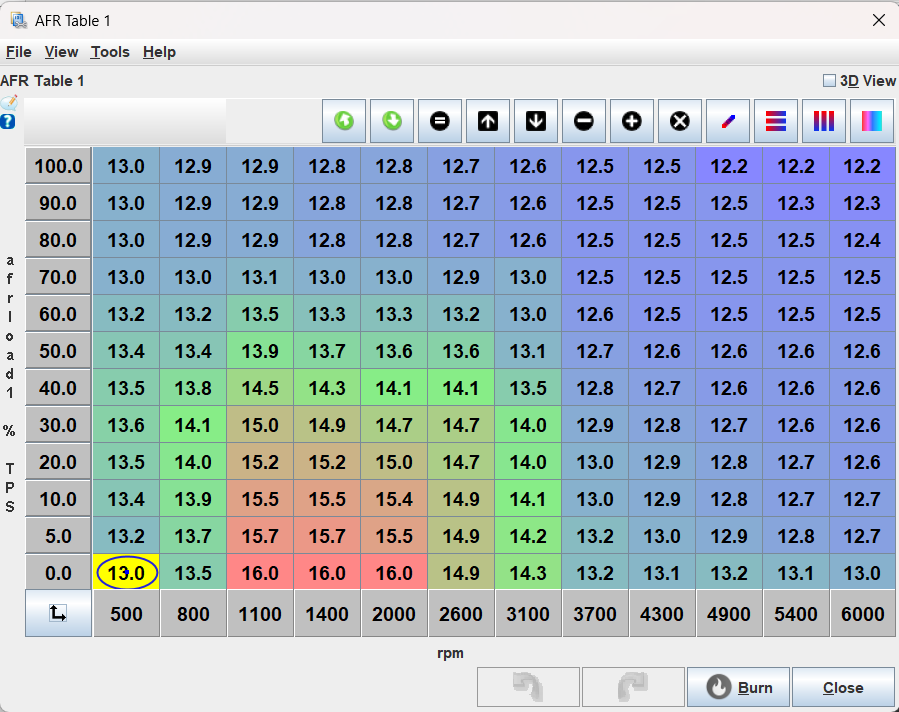Click the blue help question mark icon
899x712 pixels.
[8, 121]
